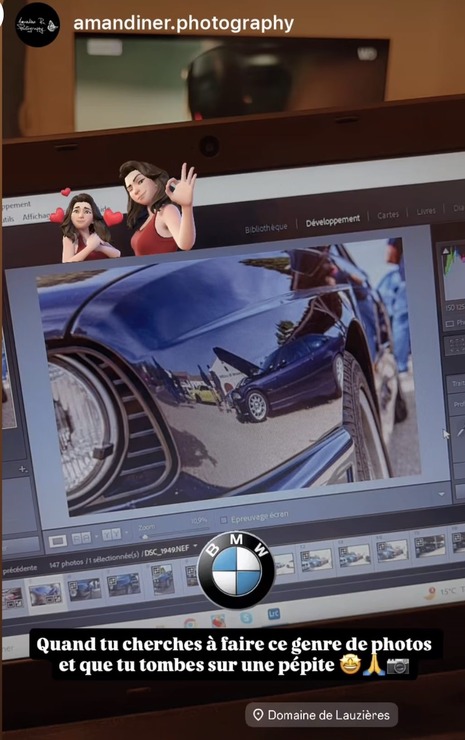The width and height of the screenshot is (465, 740).
Task: Open the Skype taskbar icon
Action: click(245, 617)
